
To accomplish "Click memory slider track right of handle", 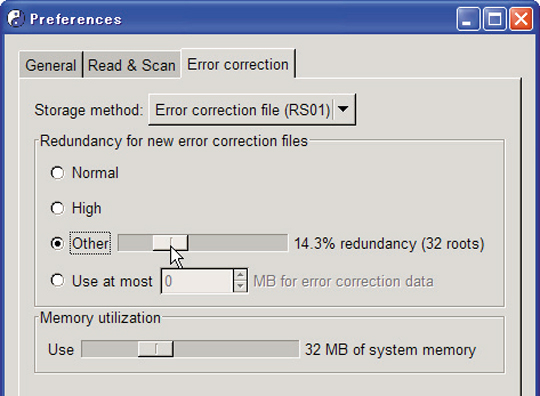I will (x=236, y=349).
